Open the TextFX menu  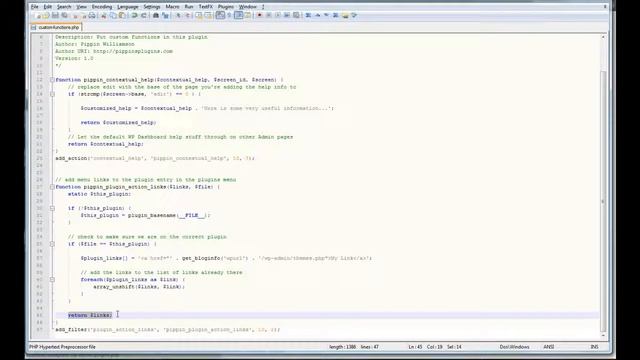coord(206,7)
